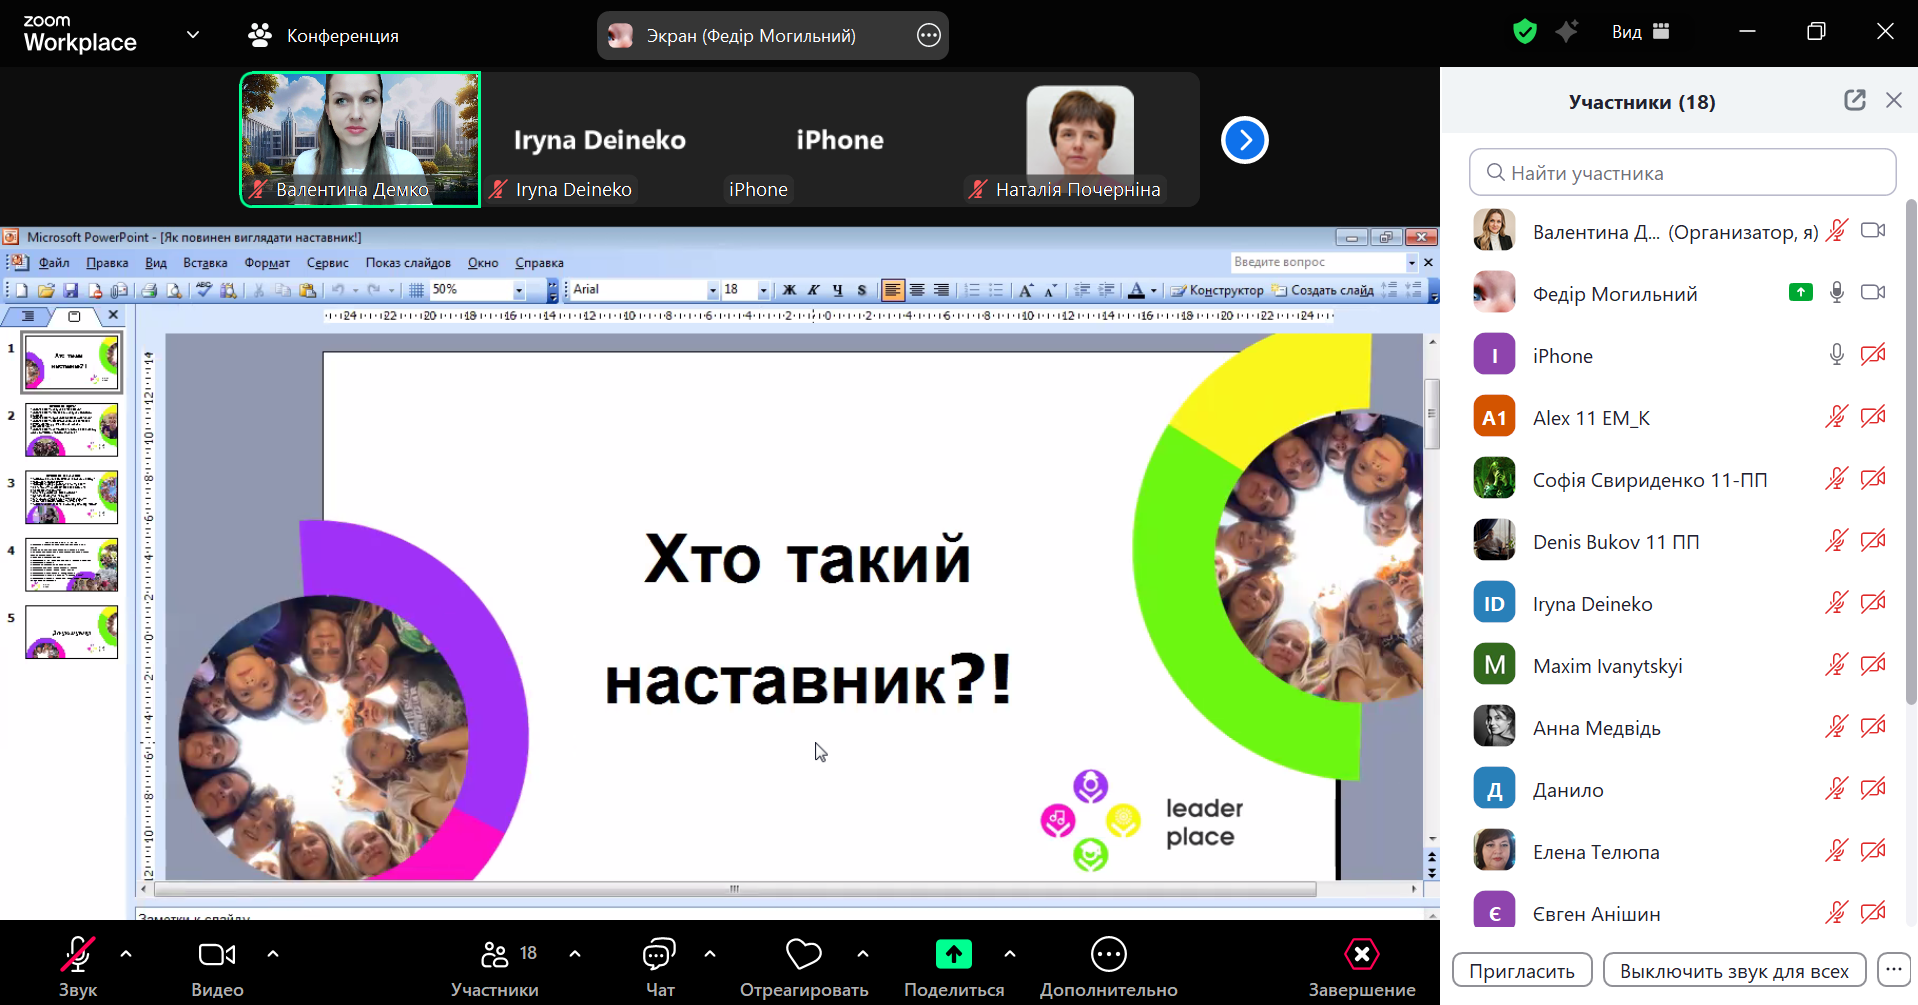The image size is (1918, 1005).
Task: Click the Open folder icon in PowerPoint
Action: [46, 290]
